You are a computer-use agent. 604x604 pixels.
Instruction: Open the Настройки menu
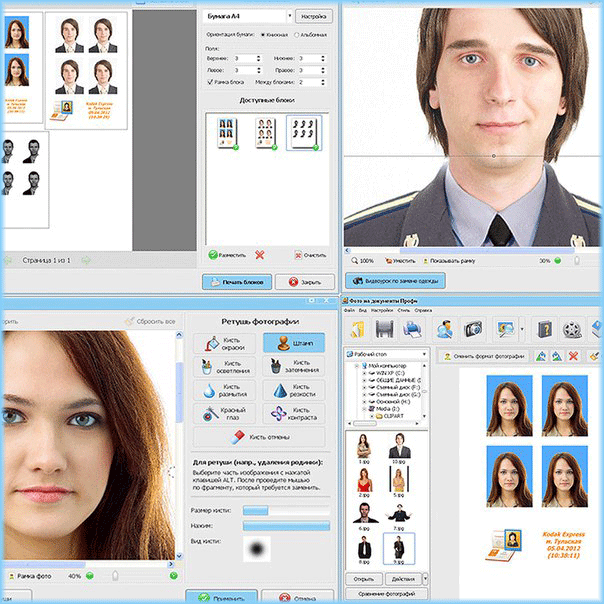tap(380, 310)
